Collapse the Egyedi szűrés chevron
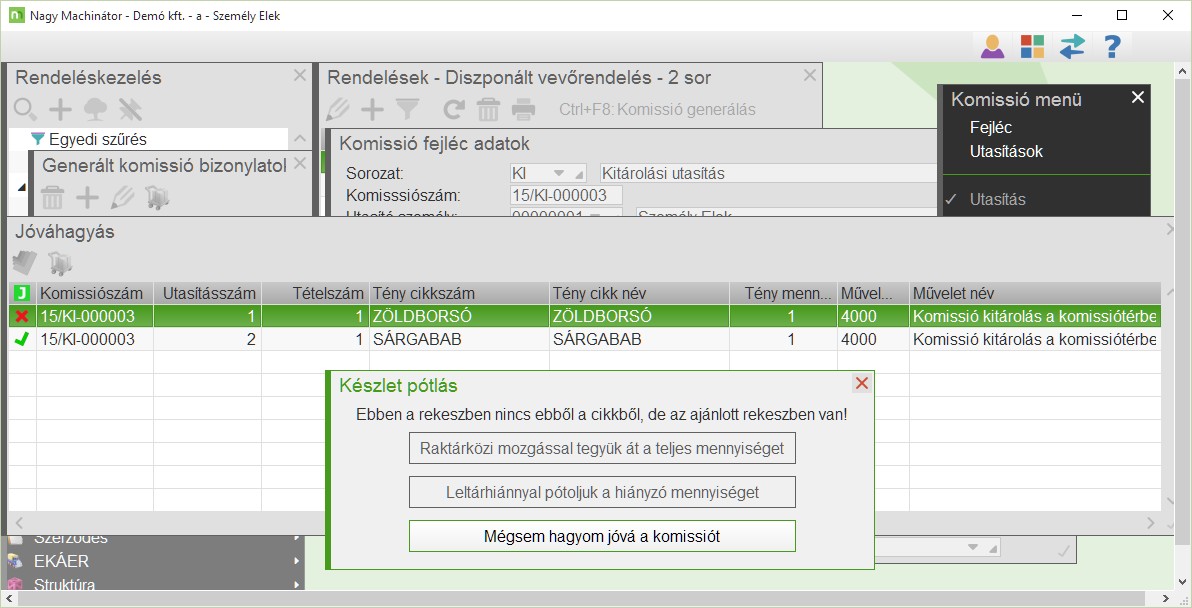This screenshot has height=608, width=1192. point(300,138)
